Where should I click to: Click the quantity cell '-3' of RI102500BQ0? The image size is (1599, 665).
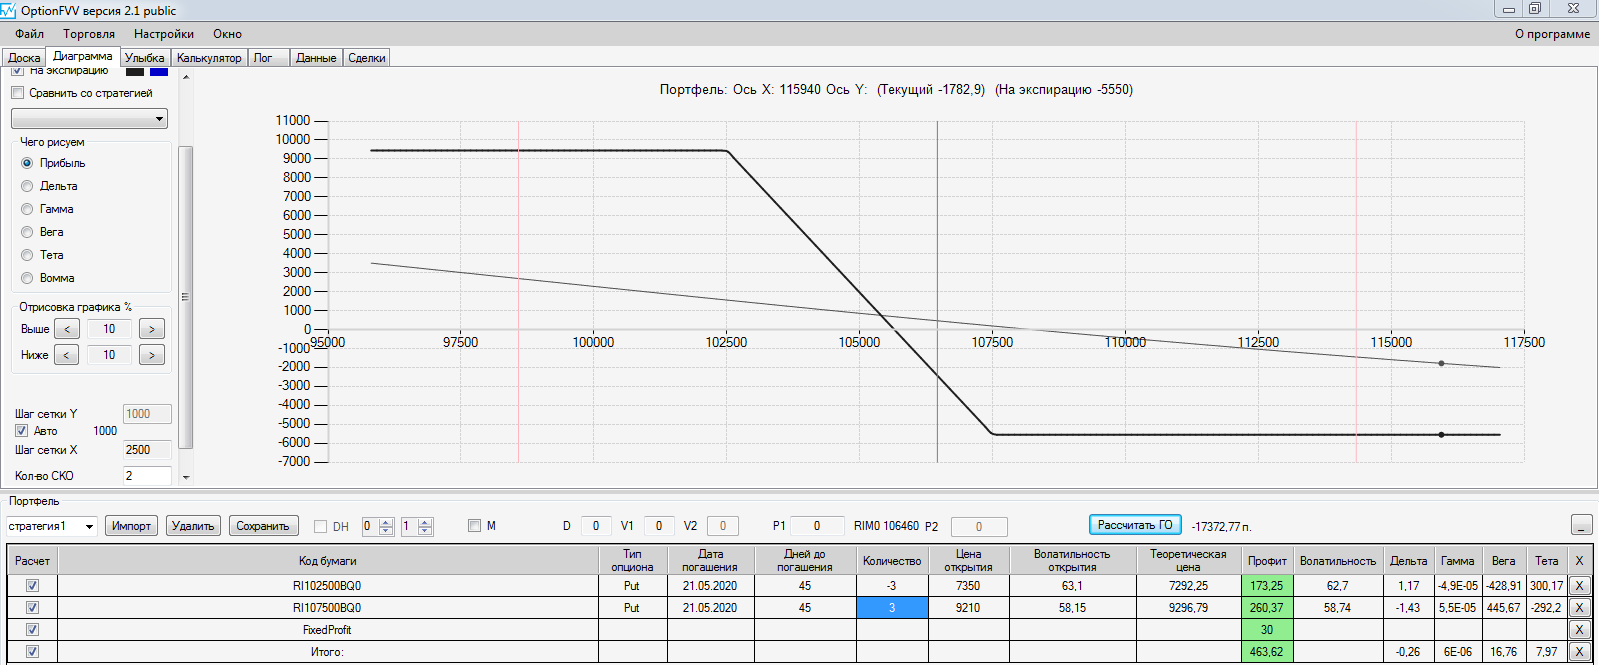pos(892,586)
